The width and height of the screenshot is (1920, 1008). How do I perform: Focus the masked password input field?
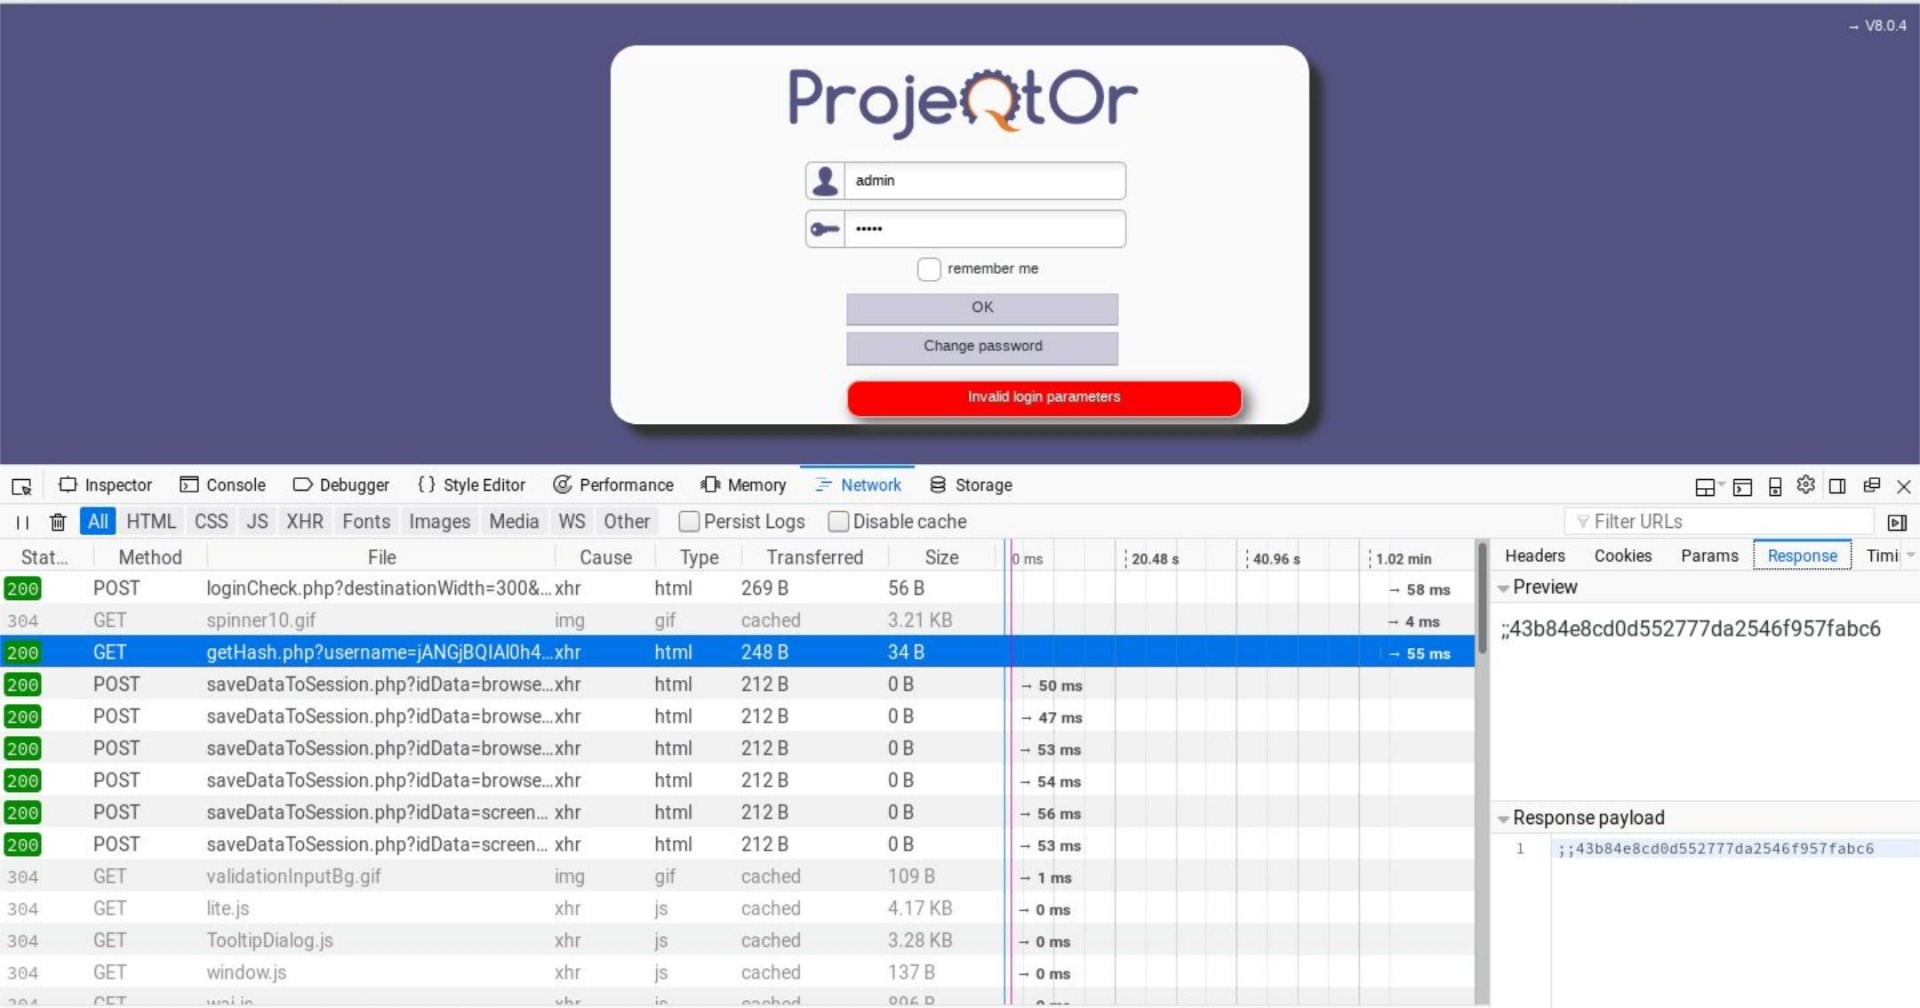click(985, 229)
